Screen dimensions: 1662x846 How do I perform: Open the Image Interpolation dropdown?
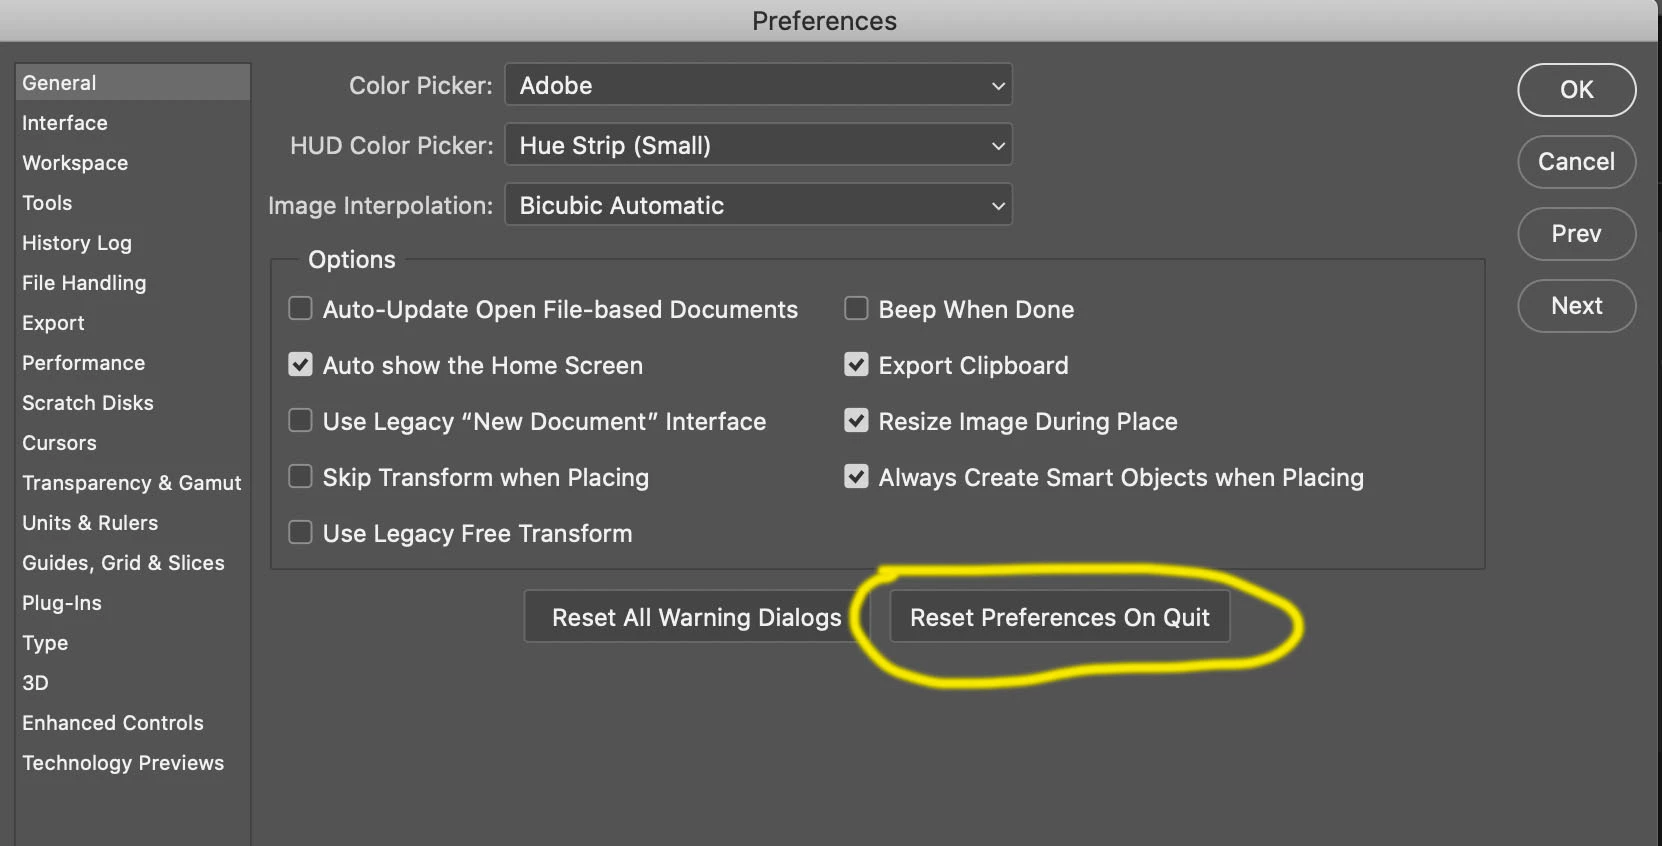tap(758, 205)
